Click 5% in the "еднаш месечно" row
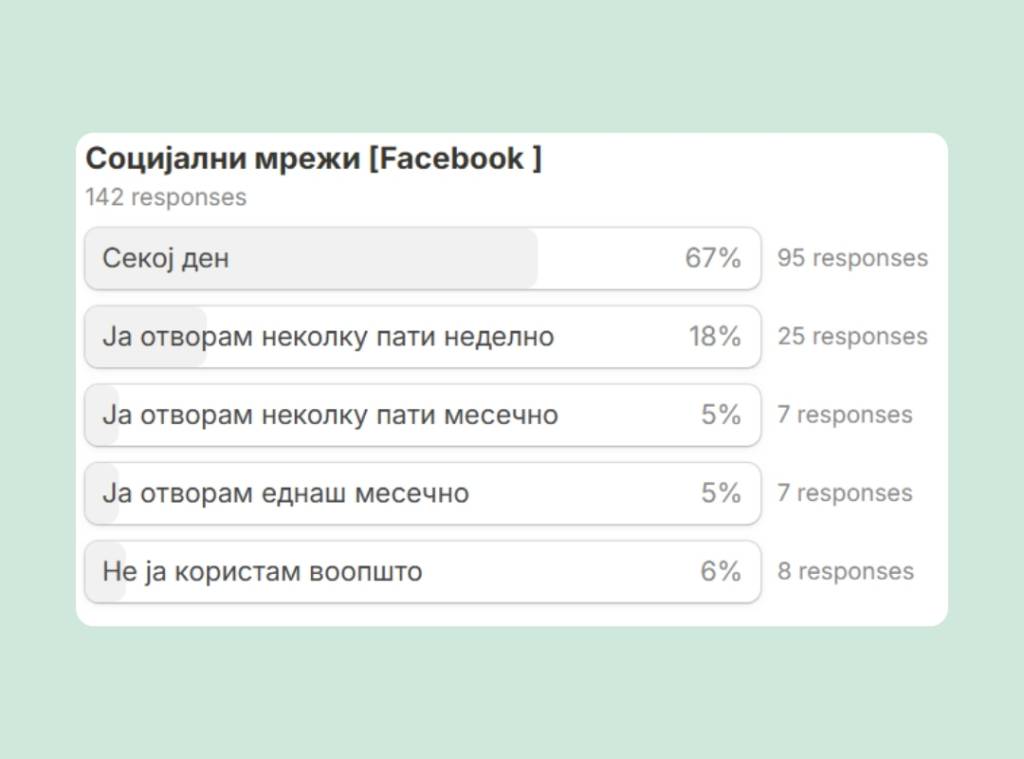This screenshot has width=1024, height=759. 720,493
